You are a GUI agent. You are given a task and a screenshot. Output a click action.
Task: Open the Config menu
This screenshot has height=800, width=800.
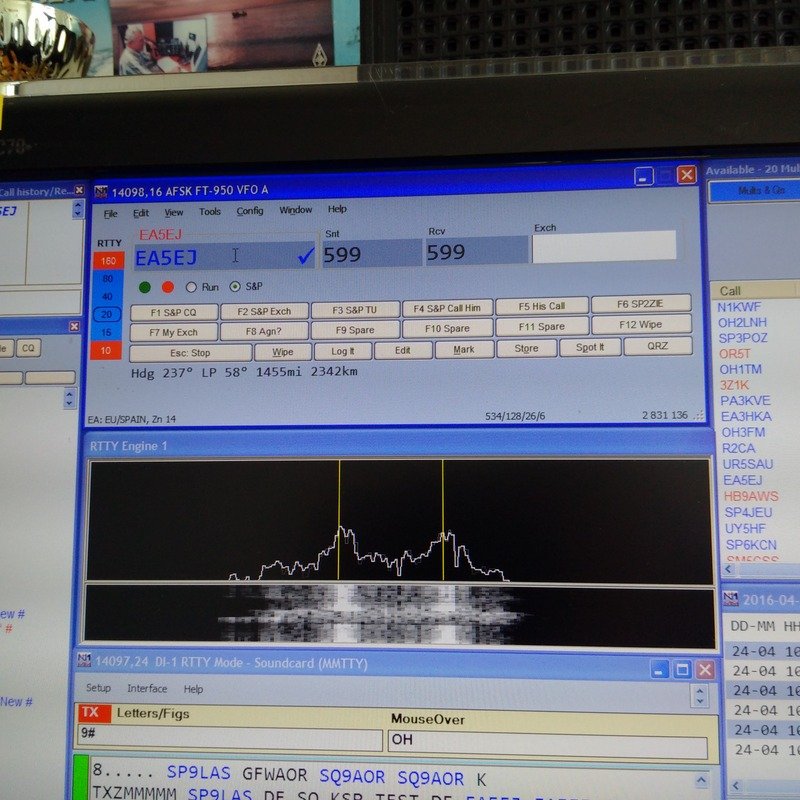pyautogui.click(x=249, y=211)
